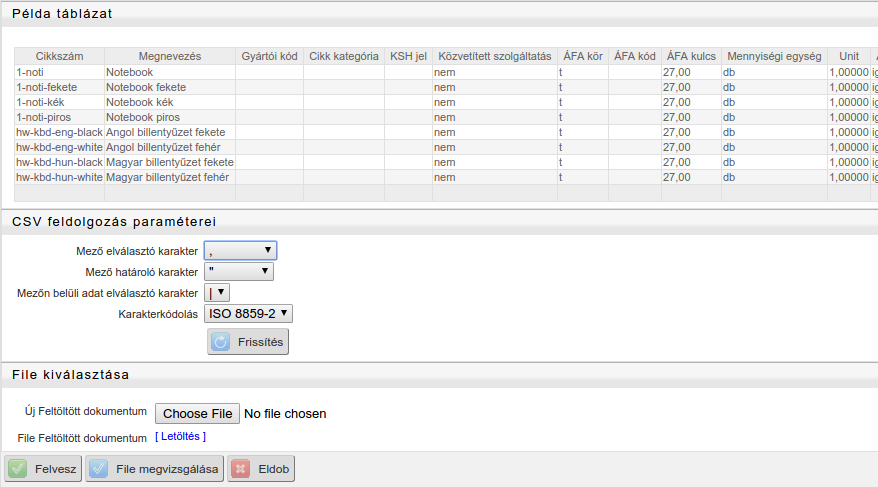The image size is (878, 487).
Task: Open the Mező elválasztó karakter dropdown
Action: click(x=240, y=251)
